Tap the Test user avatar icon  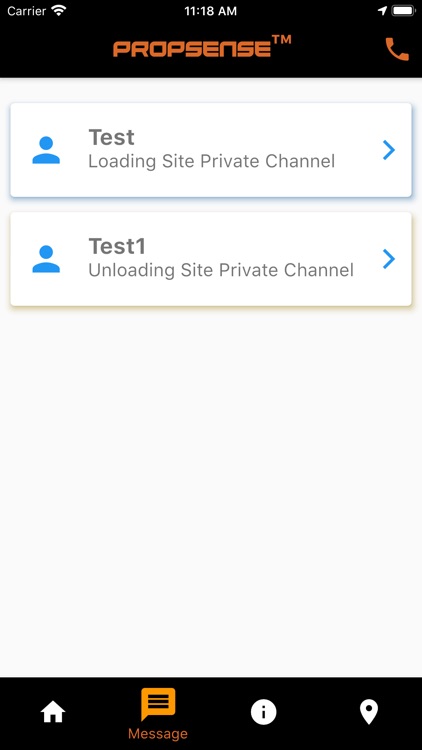[46, 150]
